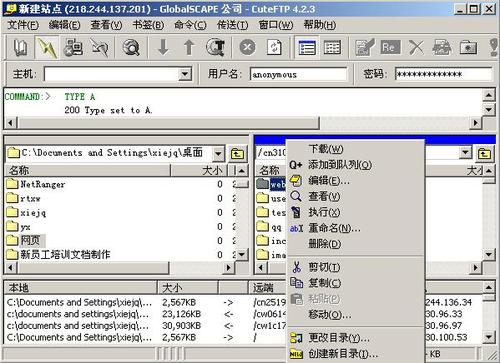Click the Re rename toolbar icon
Screen dimensions: 500x363
(x=390, y=47)
